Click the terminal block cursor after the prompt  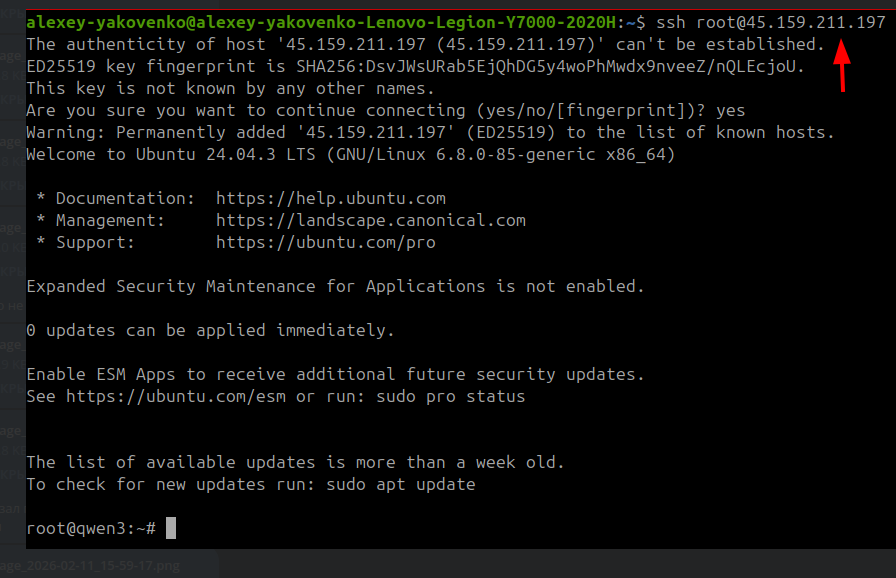pos(171,528)
